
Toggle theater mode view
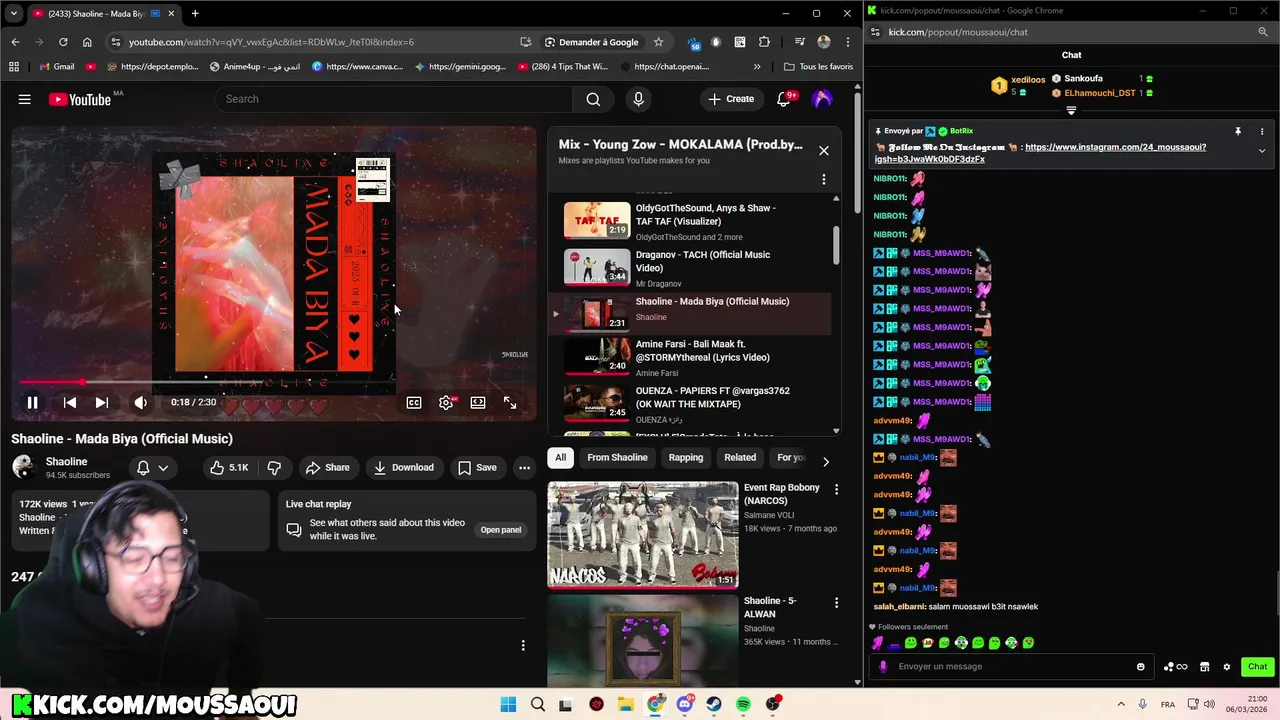coord(478,402)
